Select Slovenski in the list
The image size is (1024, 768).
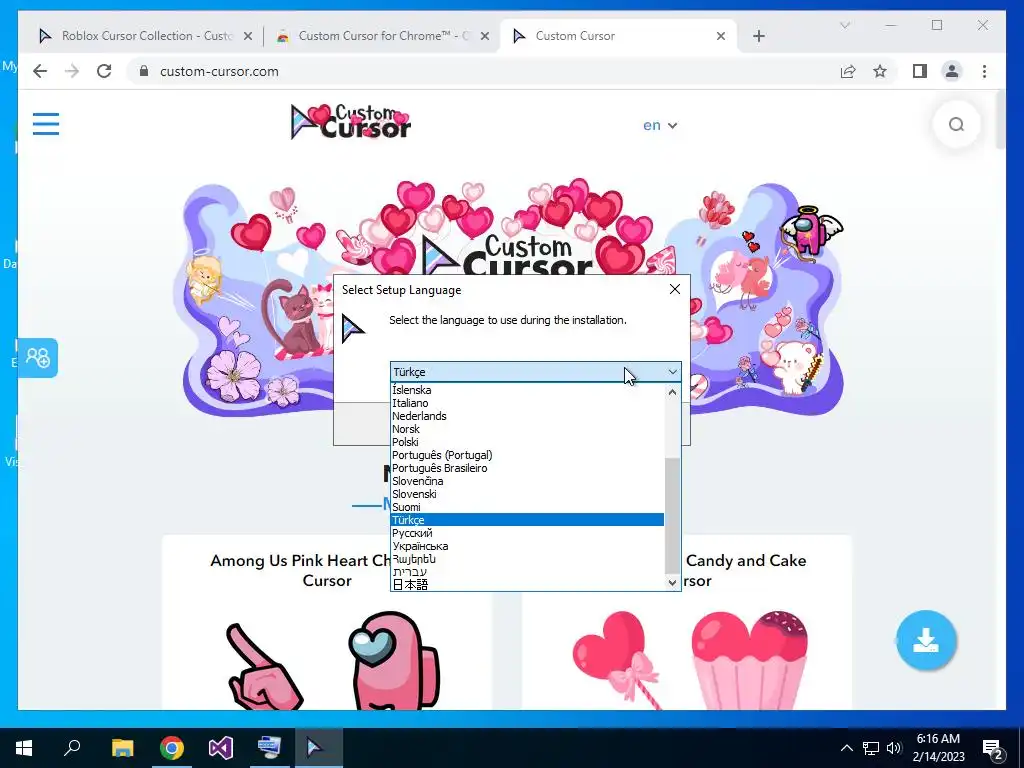(x=527, y=494)
